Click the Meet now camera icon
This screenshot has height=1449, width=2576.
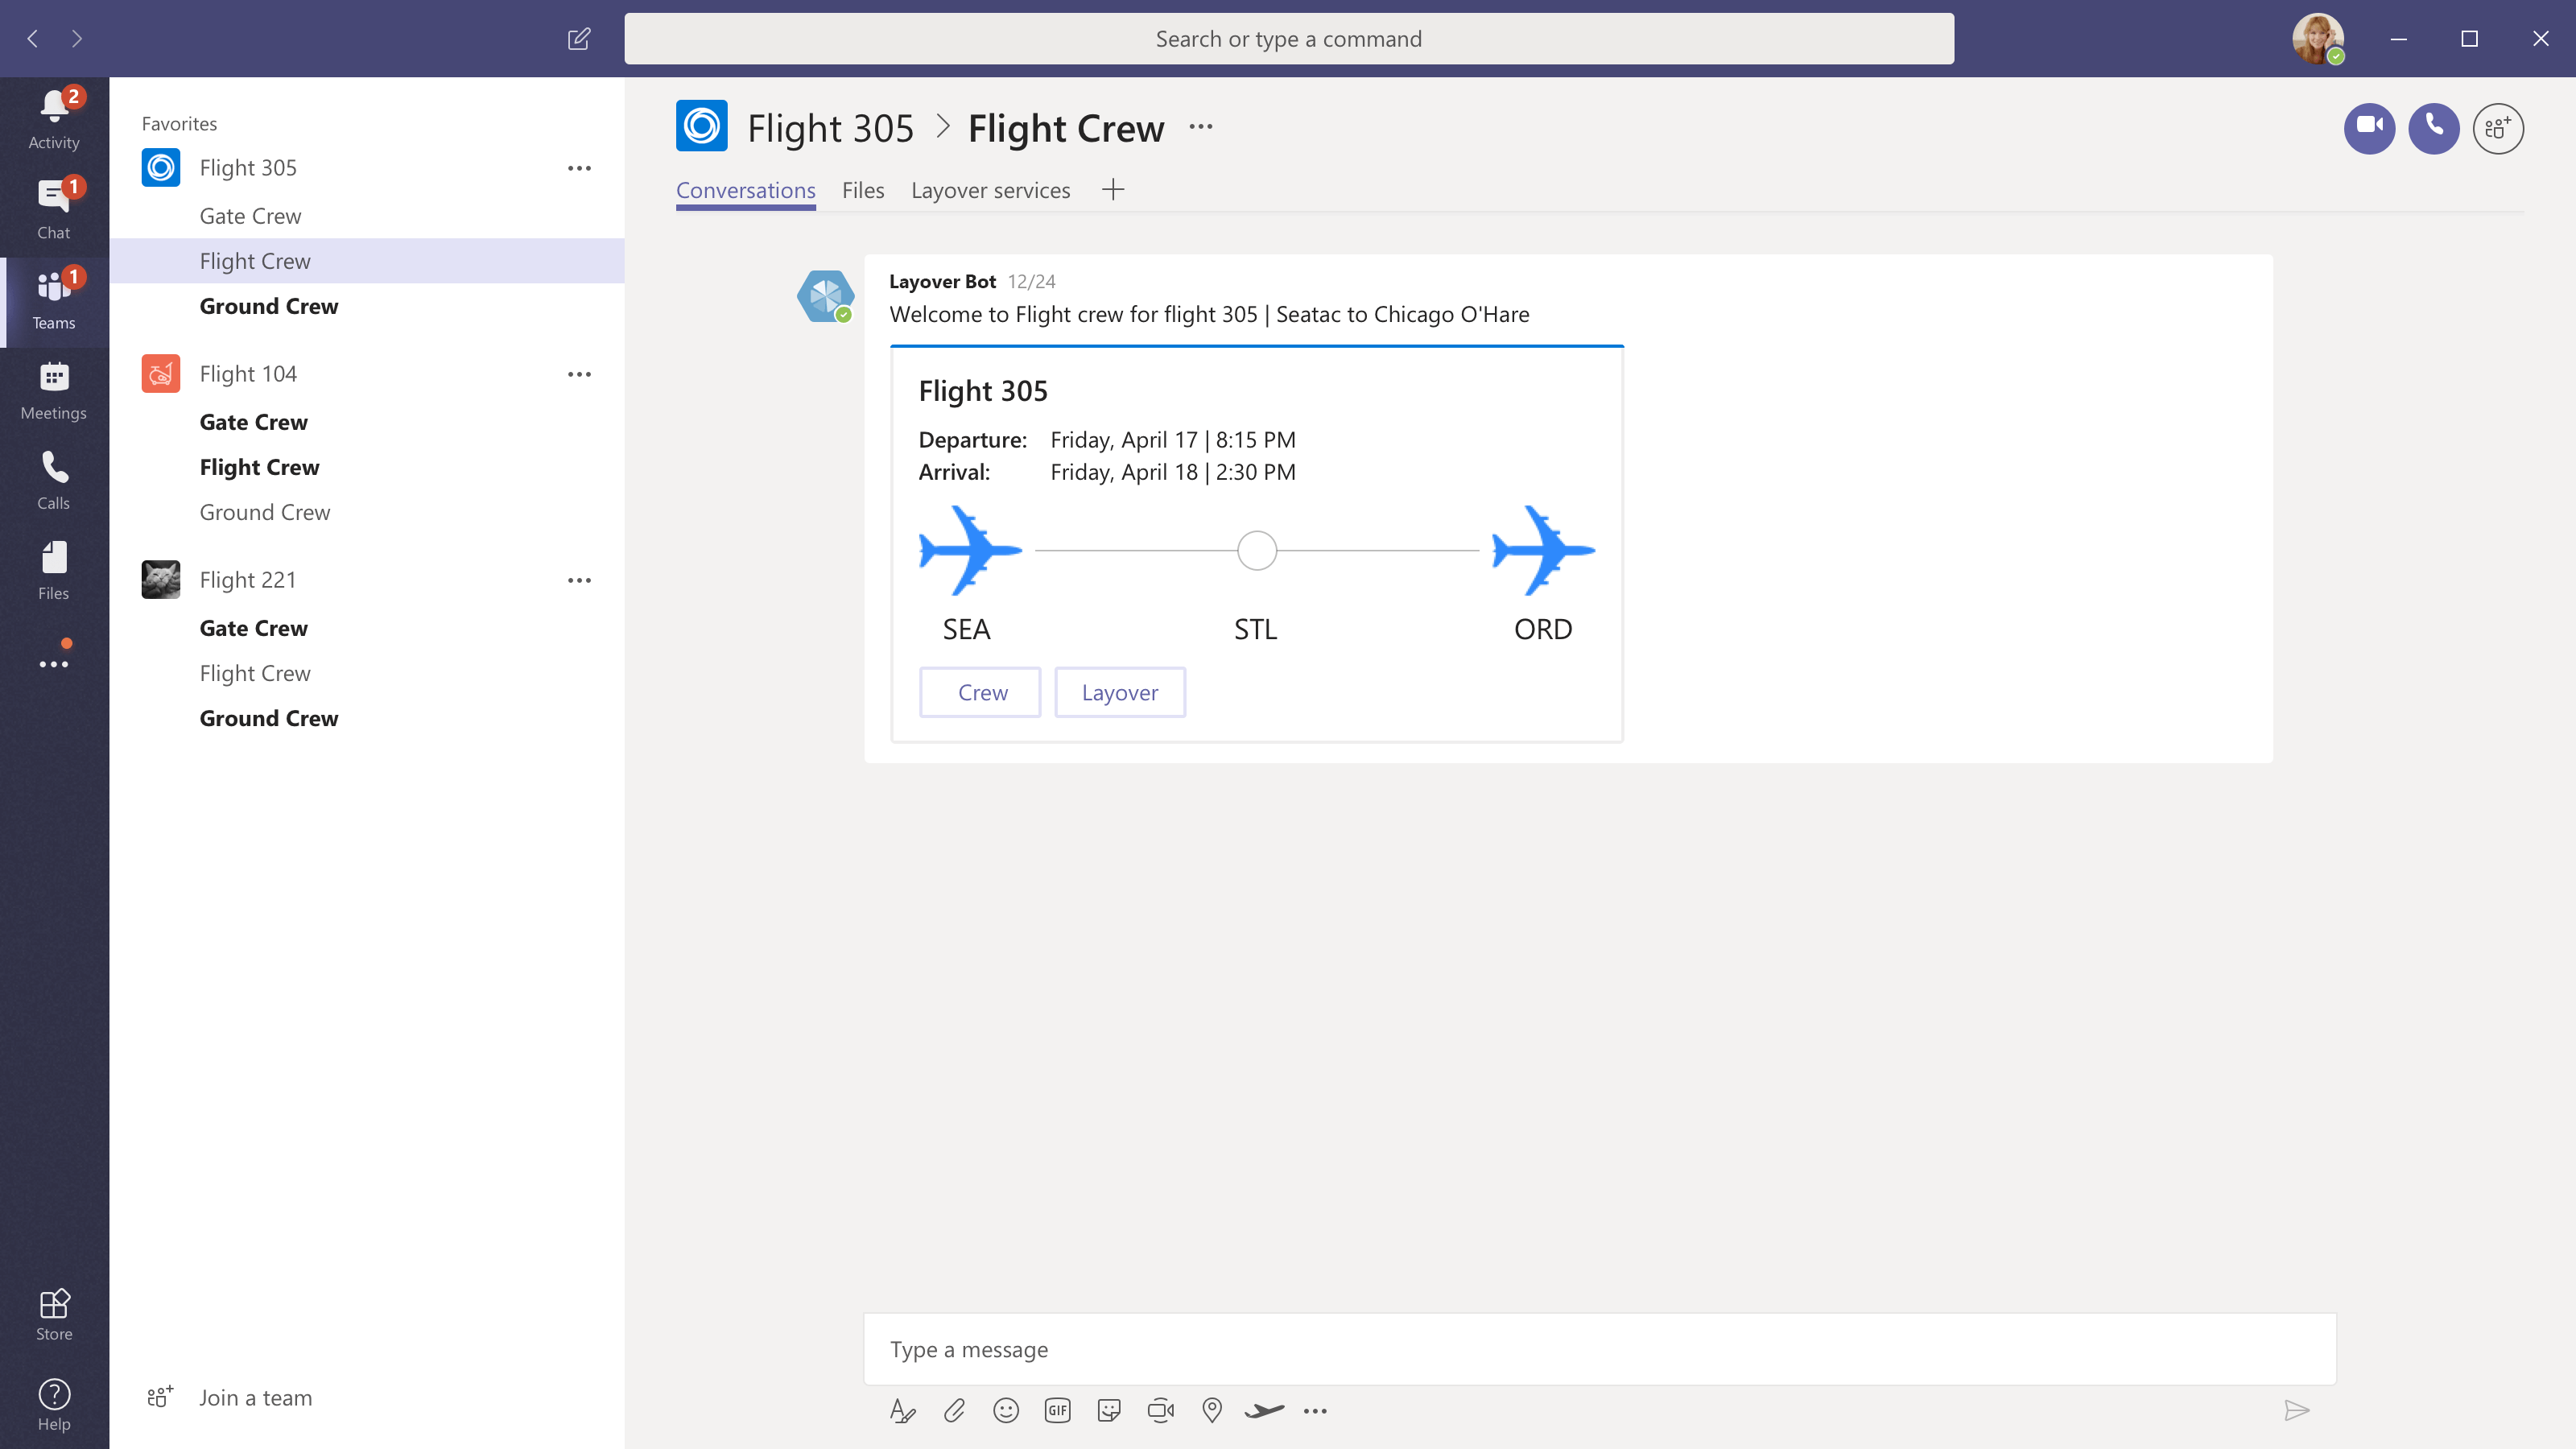click(x=1160, y=1410)
